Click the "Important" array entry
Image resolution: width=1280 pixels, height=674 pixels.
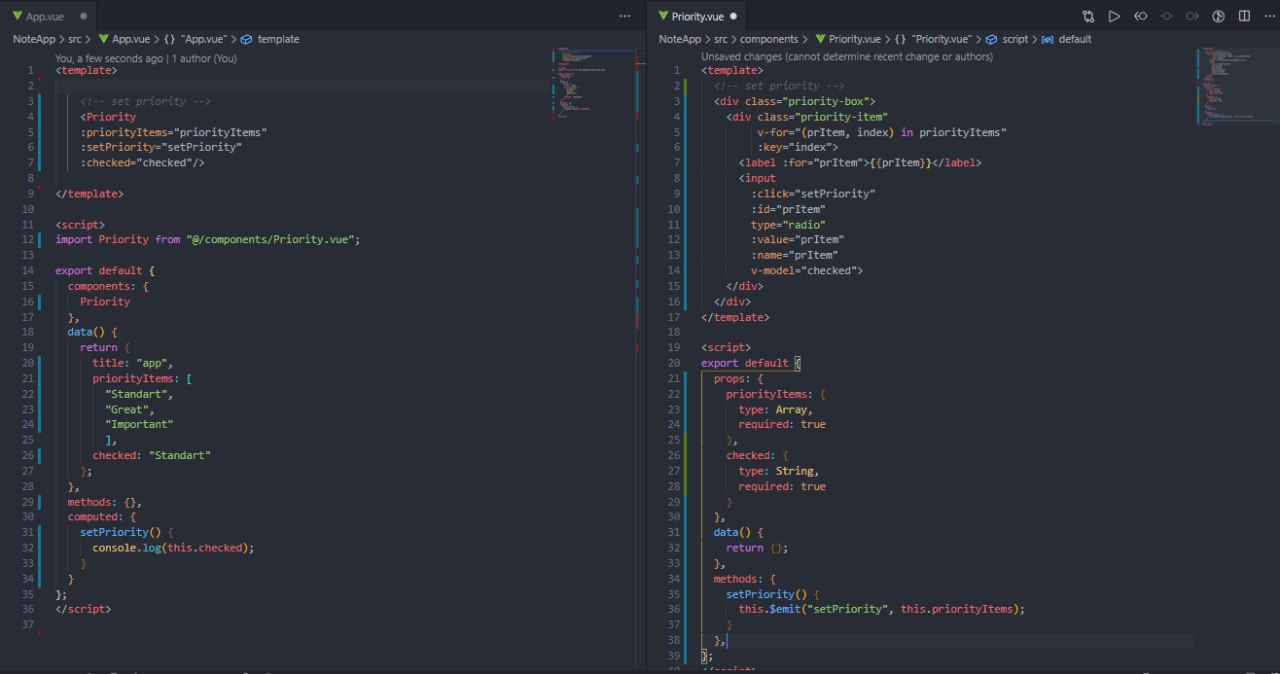pyautogui.click(x=139, y=425)
